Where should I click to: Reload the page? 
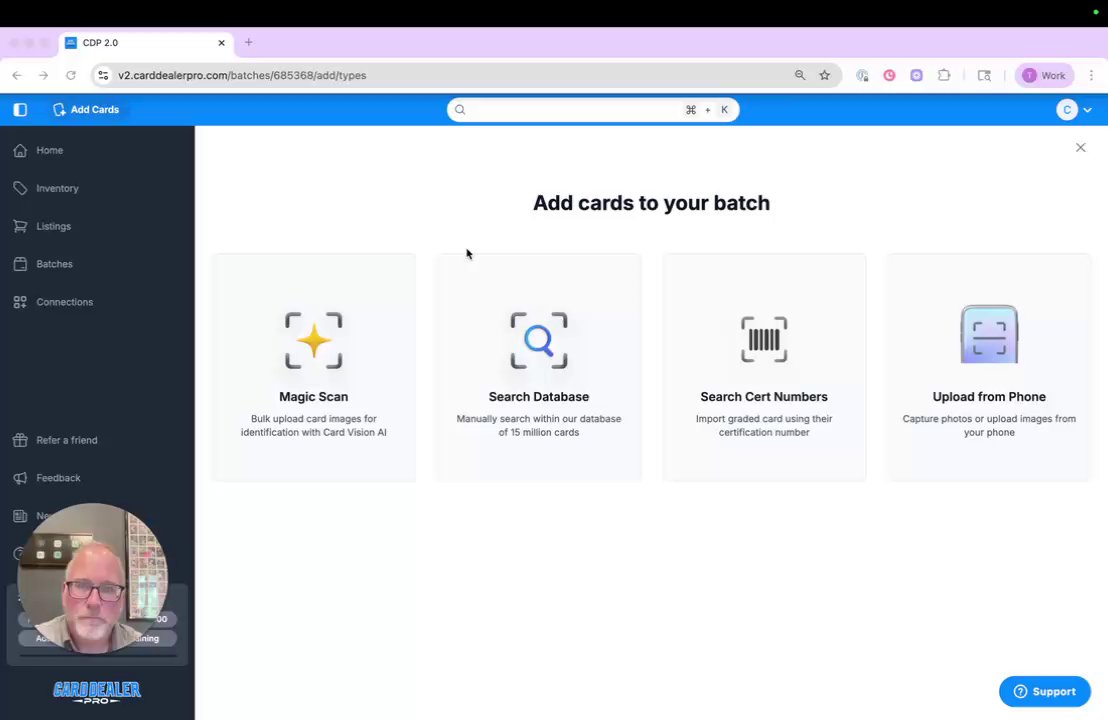click(71, 76)
